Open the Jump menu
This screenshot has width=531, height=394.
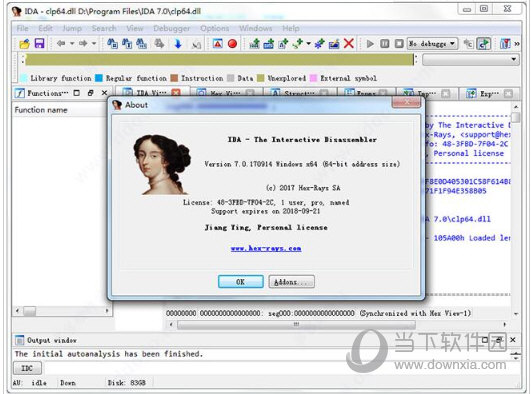(x=72, y=28)
